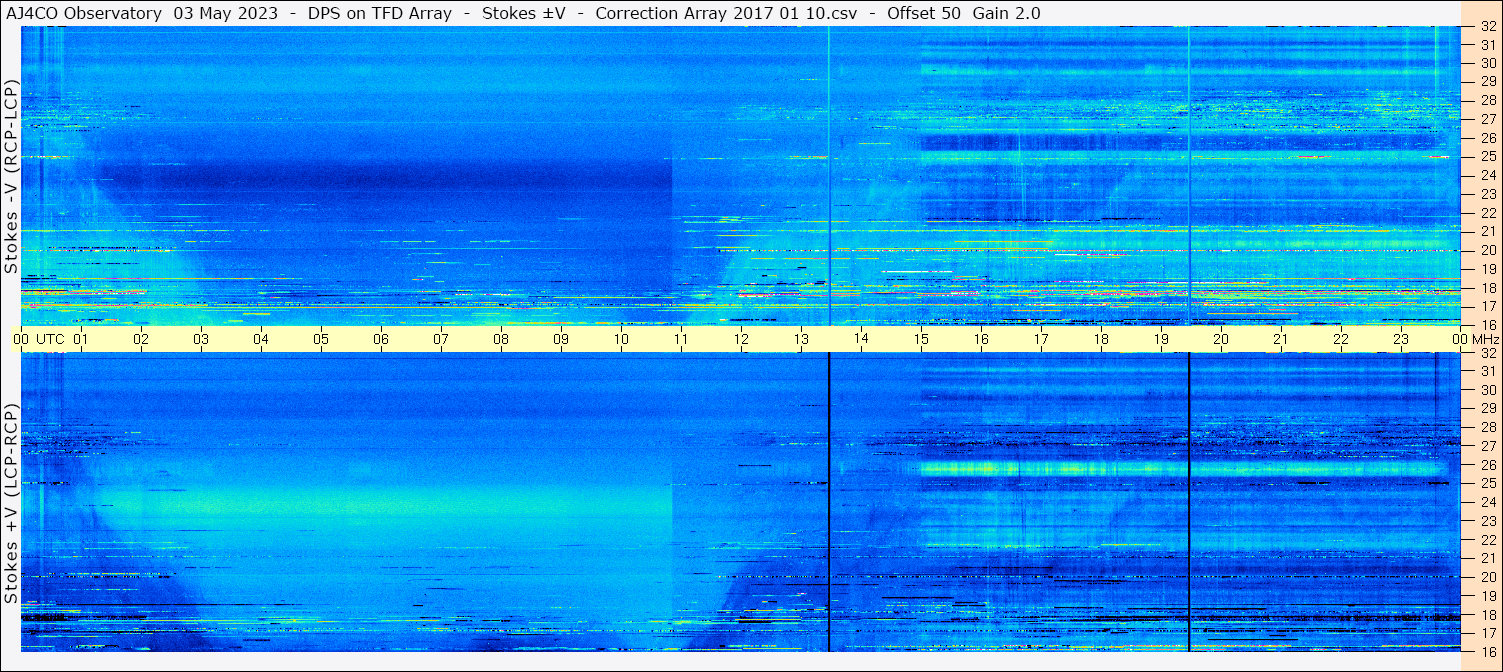The image size is (1503, 672).
Task: Click 16 MHz tick in Stokes +V panel
Action: (1487, 651)
